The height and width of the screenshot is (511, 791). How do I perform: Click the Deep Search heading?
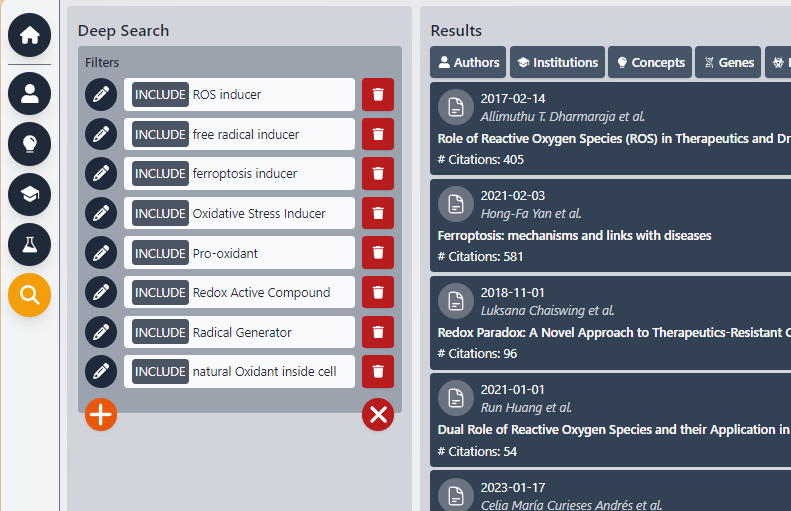[x=124, y=31]
